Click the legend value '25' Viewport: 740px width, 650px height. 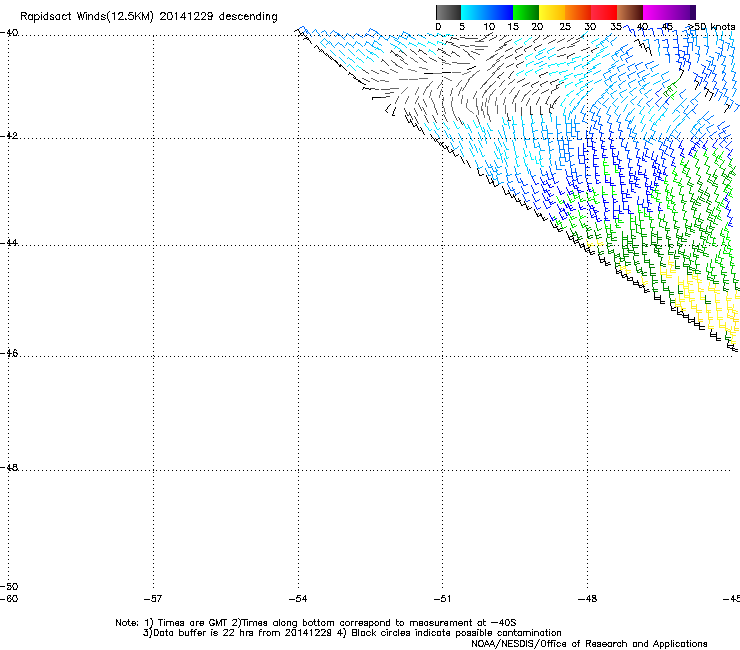pyautogui.click(x=565, y=27)
